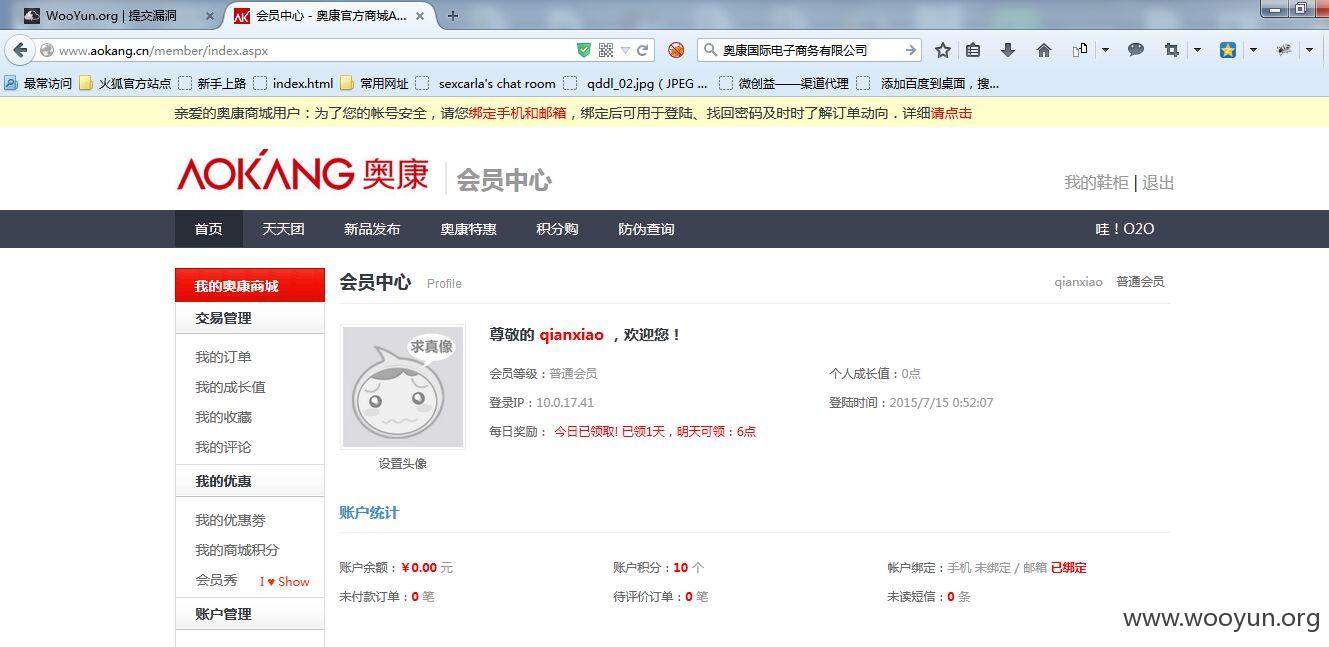The width and height of the screenshot is (1329, 647).
Task: Open the 新手上路 bookmark
Action: pyautogui.click(x=212, y=83)
